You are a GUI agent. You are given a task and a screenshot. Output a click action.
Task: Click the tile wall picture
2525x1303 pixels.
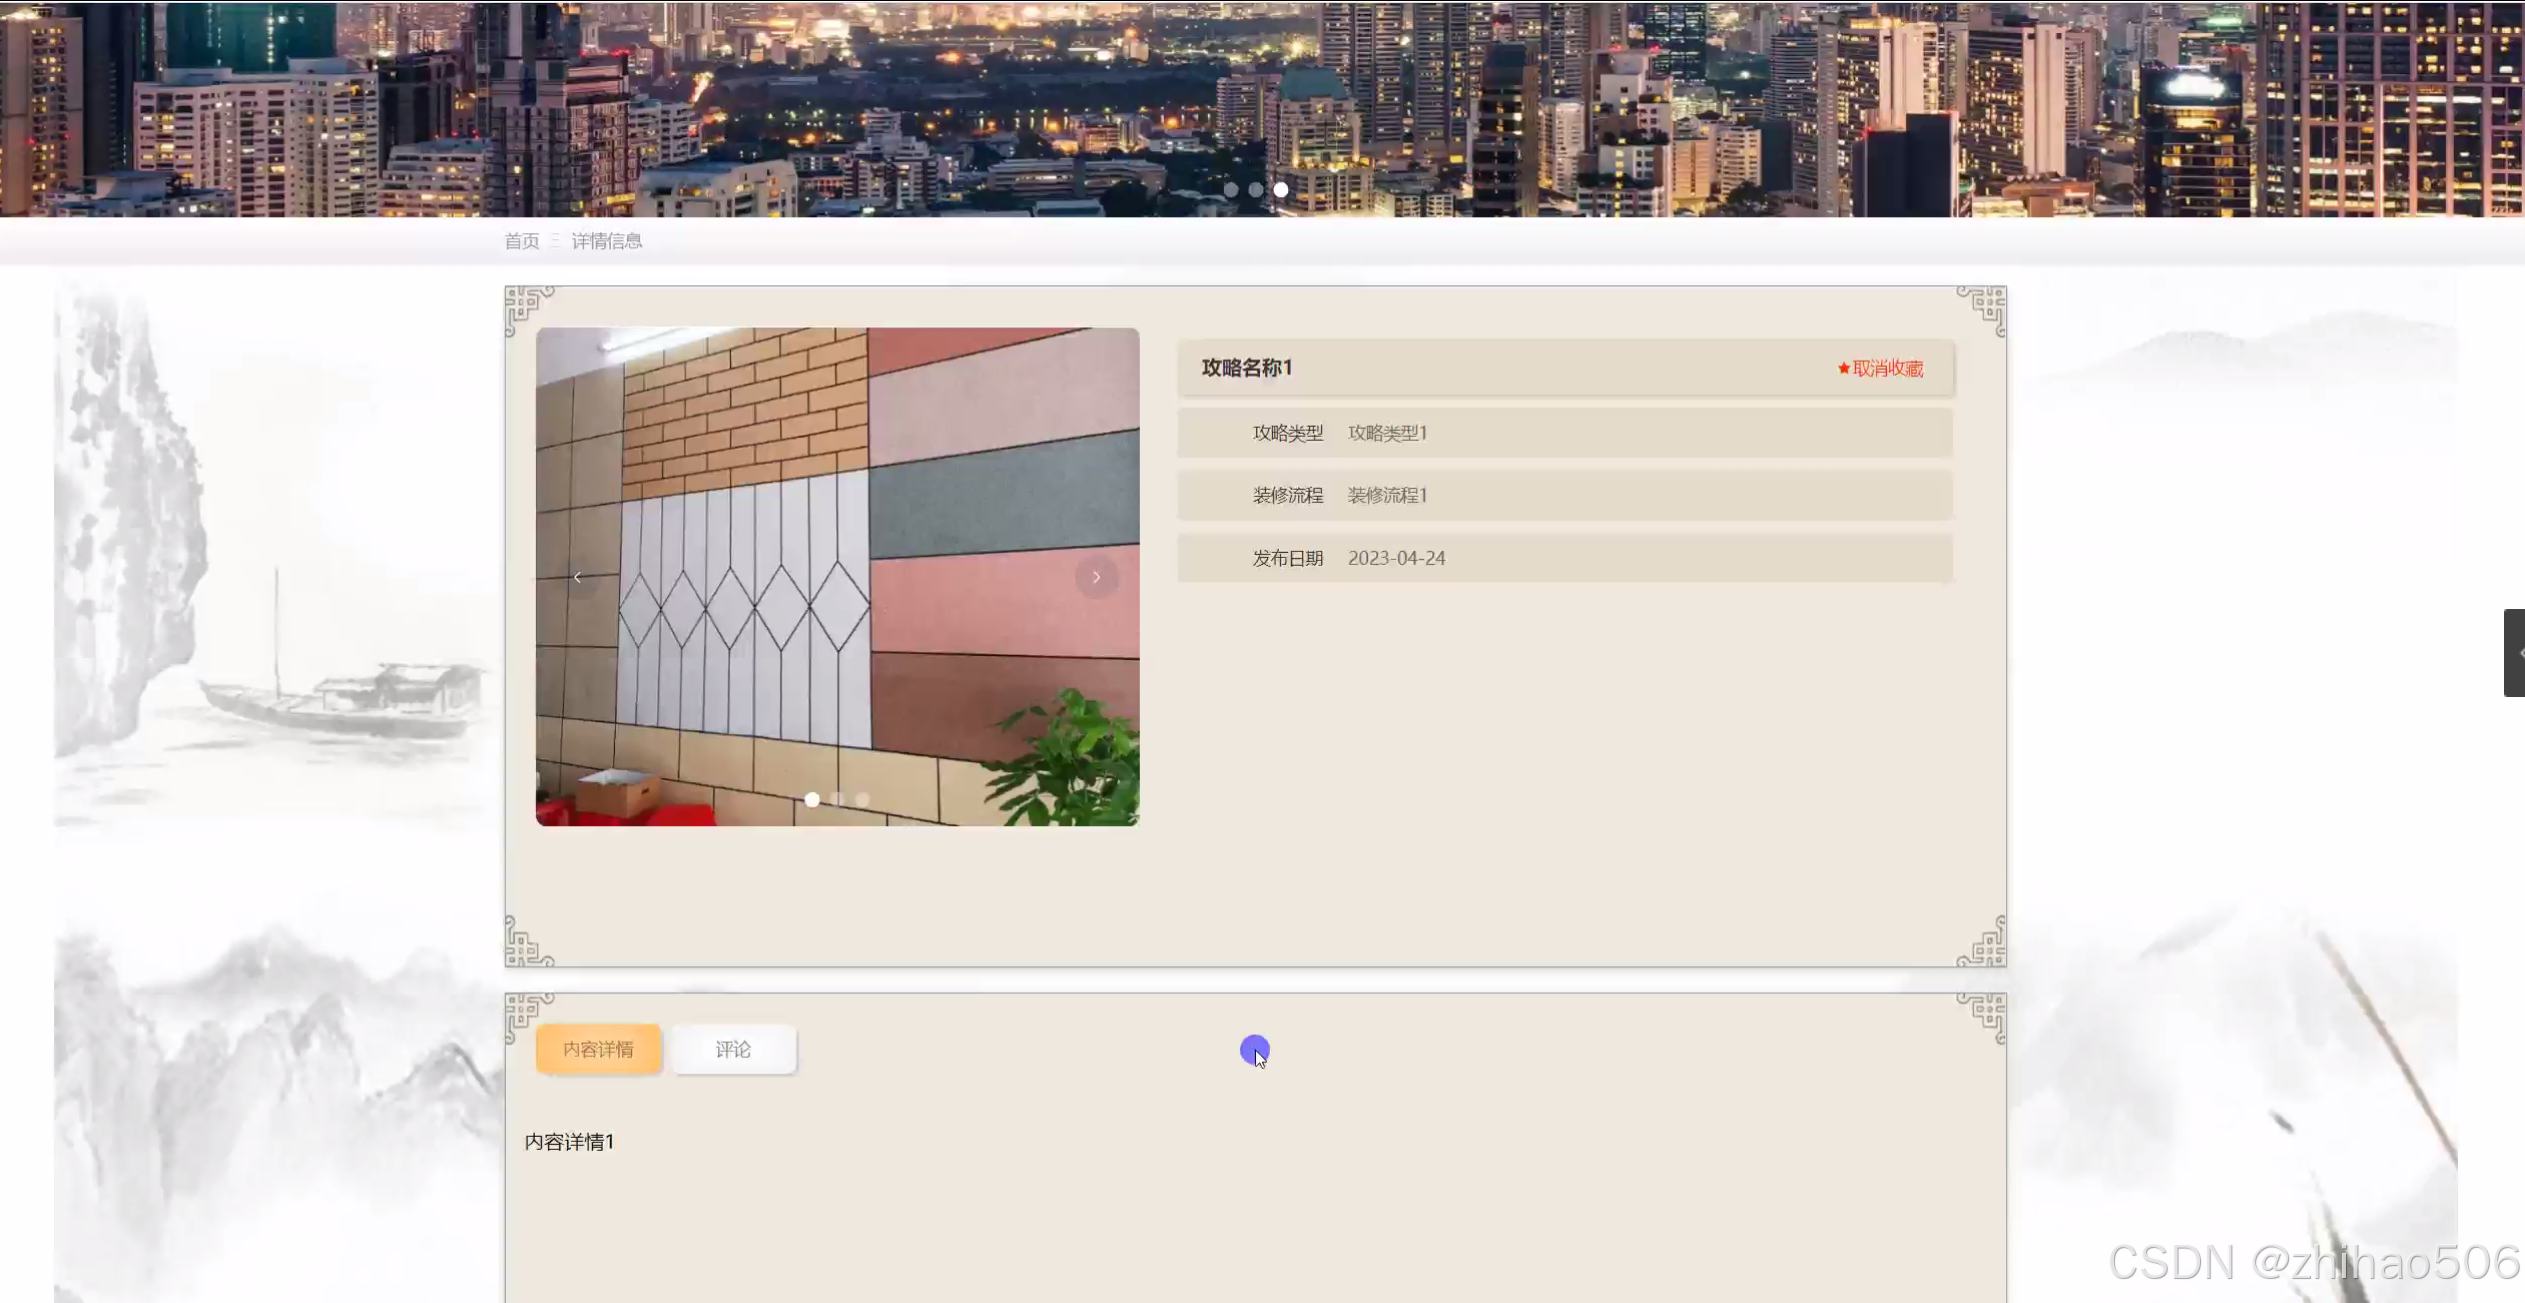[x=837, y=500]
